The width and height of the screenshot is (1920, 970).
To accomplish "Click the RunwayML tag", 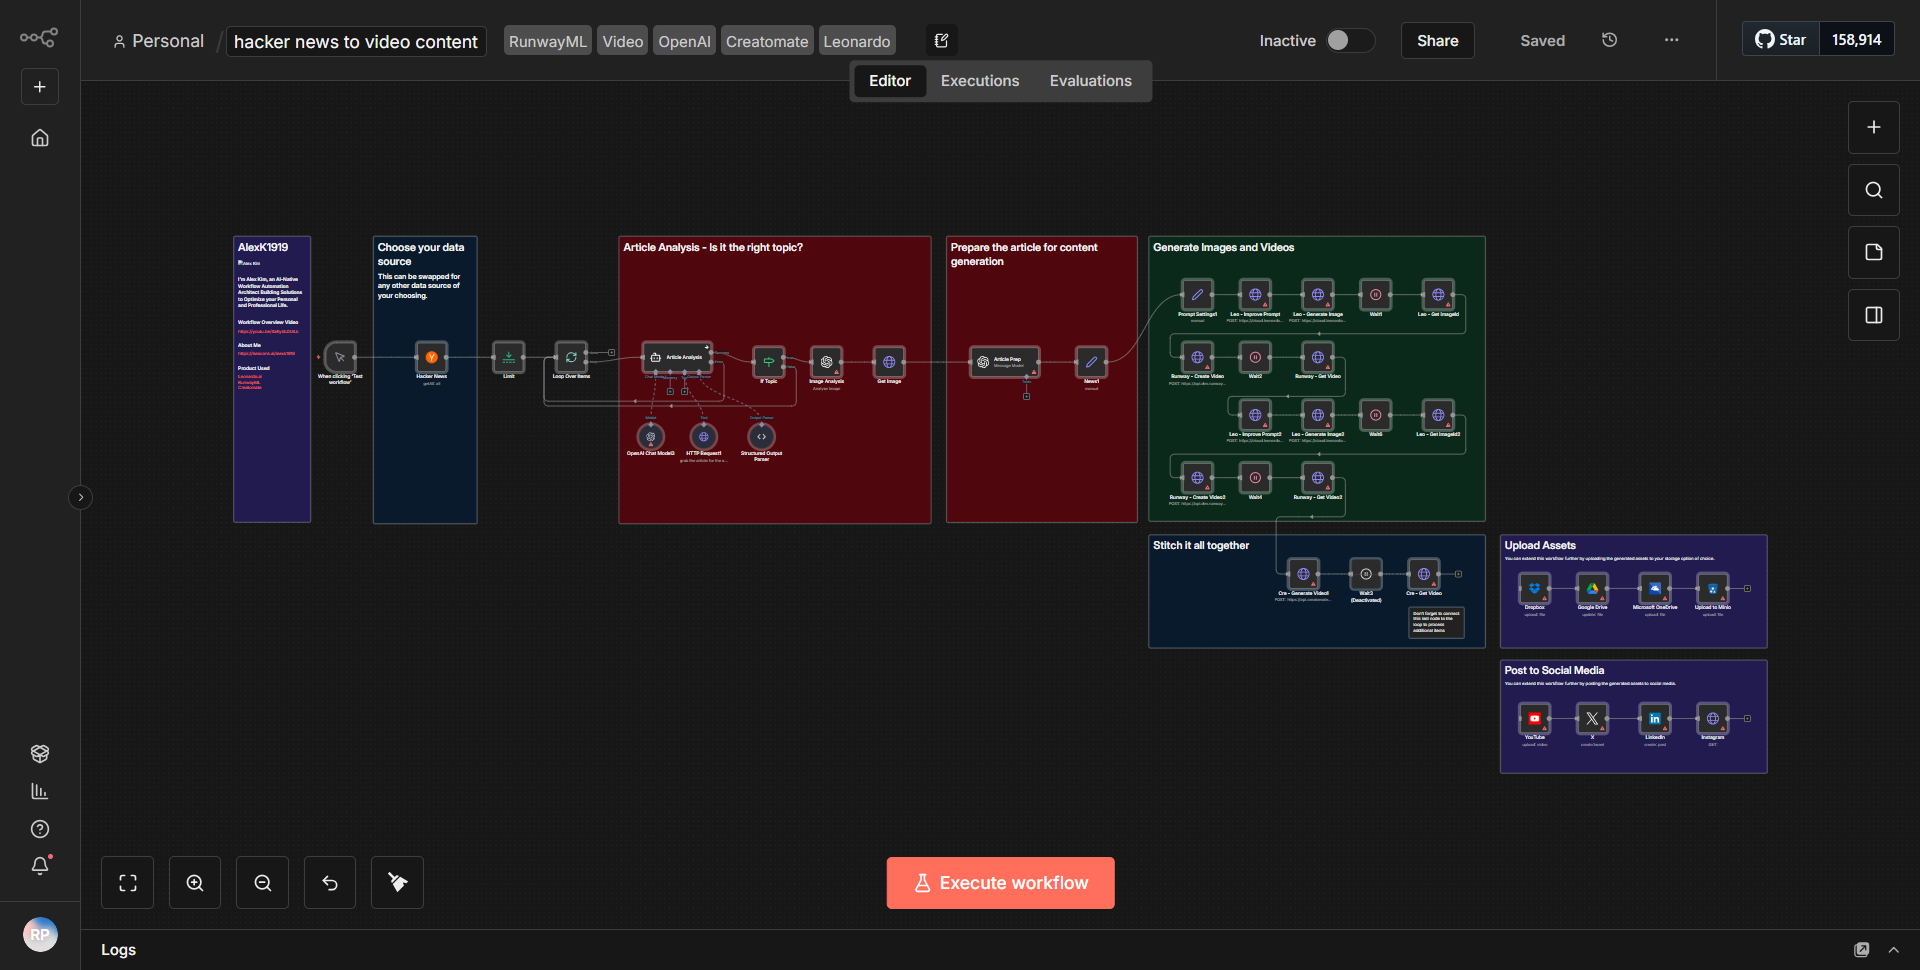I will (x=547, y=41).
